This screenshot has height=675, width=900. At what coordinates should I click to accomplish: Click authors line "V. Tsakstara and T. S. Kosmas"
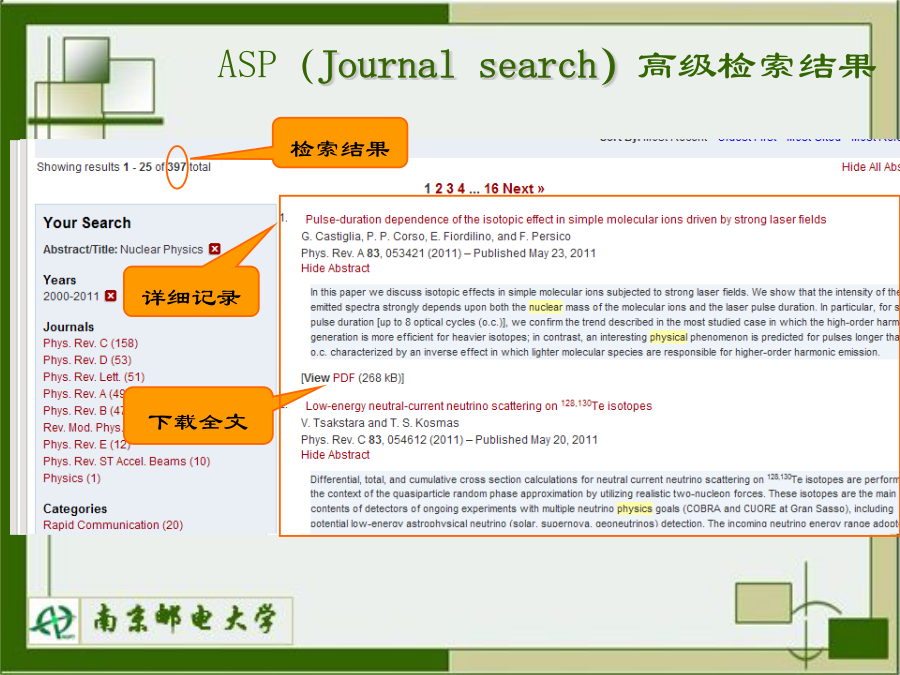(380, 423)
